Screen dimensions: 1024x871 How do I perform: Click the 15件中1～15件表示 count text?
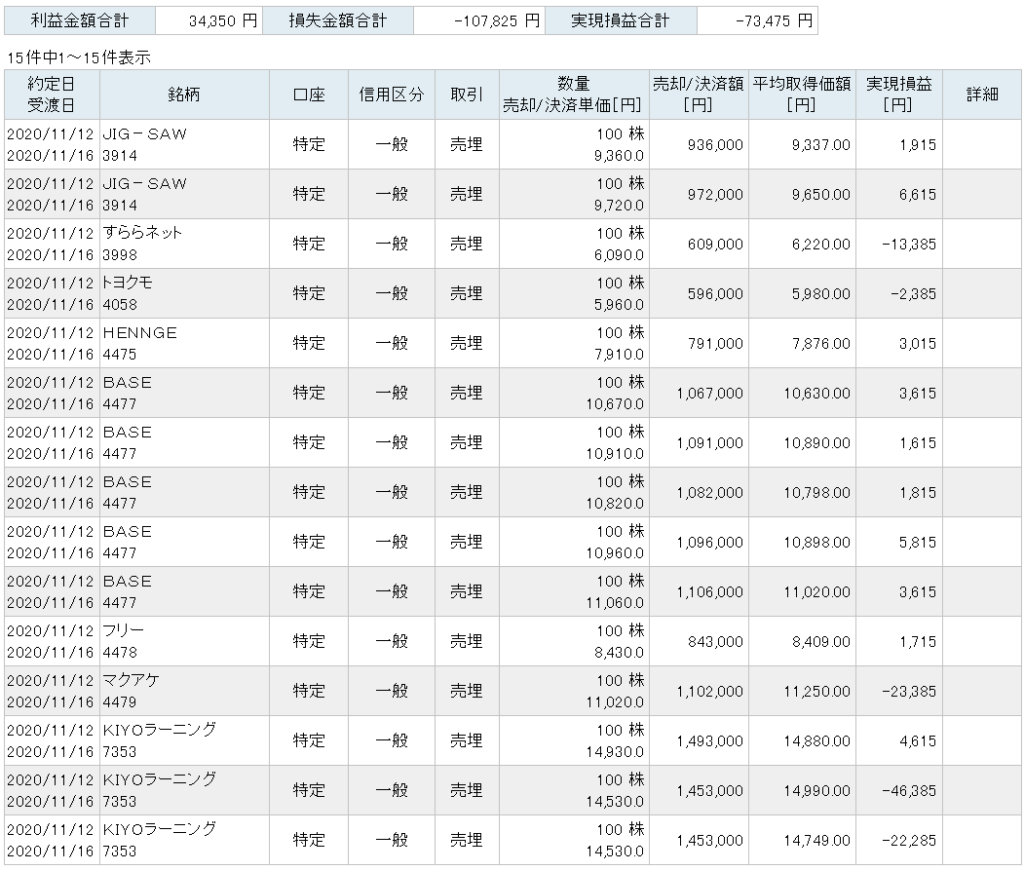(79, 58)
